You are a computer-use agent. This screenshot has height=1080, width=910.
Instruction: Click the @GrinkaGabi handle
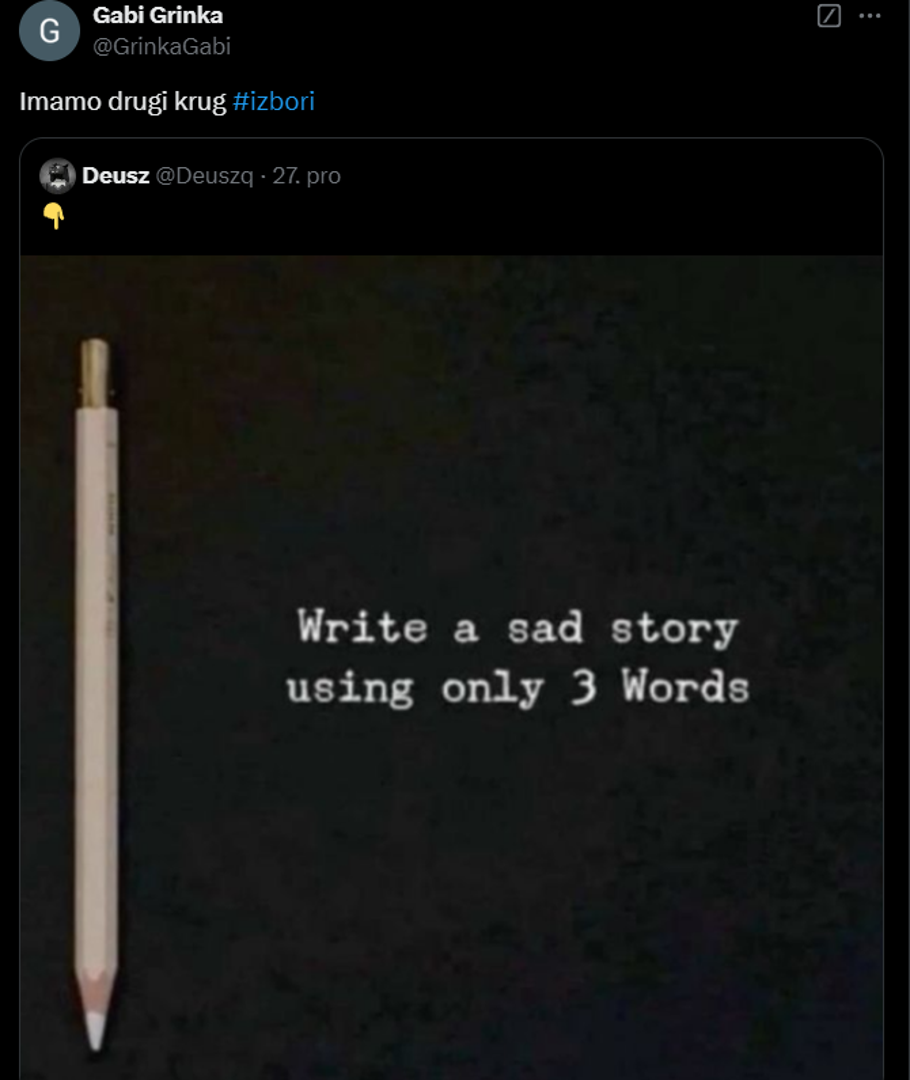[x=162, y=46]
